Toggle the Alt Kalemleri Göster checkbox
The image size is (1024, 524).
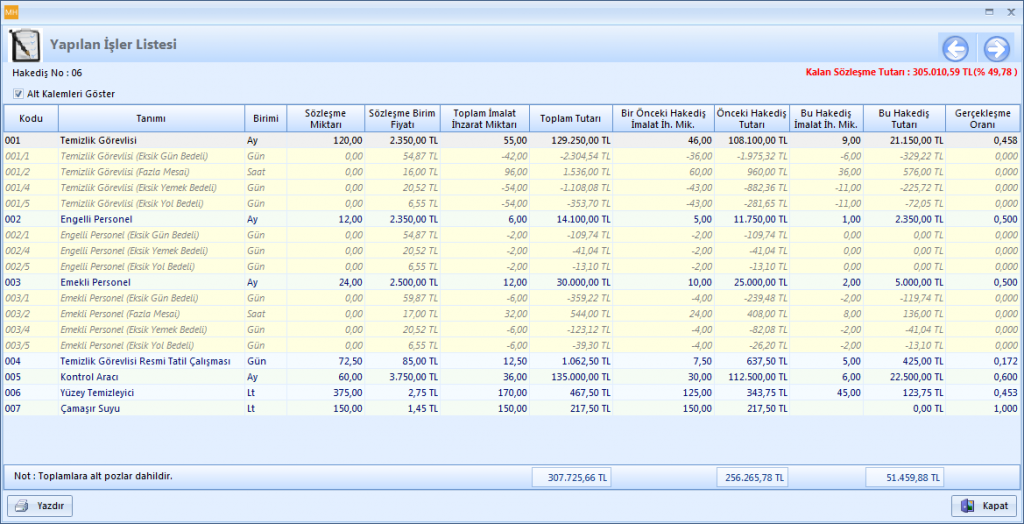[x=18, y=94]
